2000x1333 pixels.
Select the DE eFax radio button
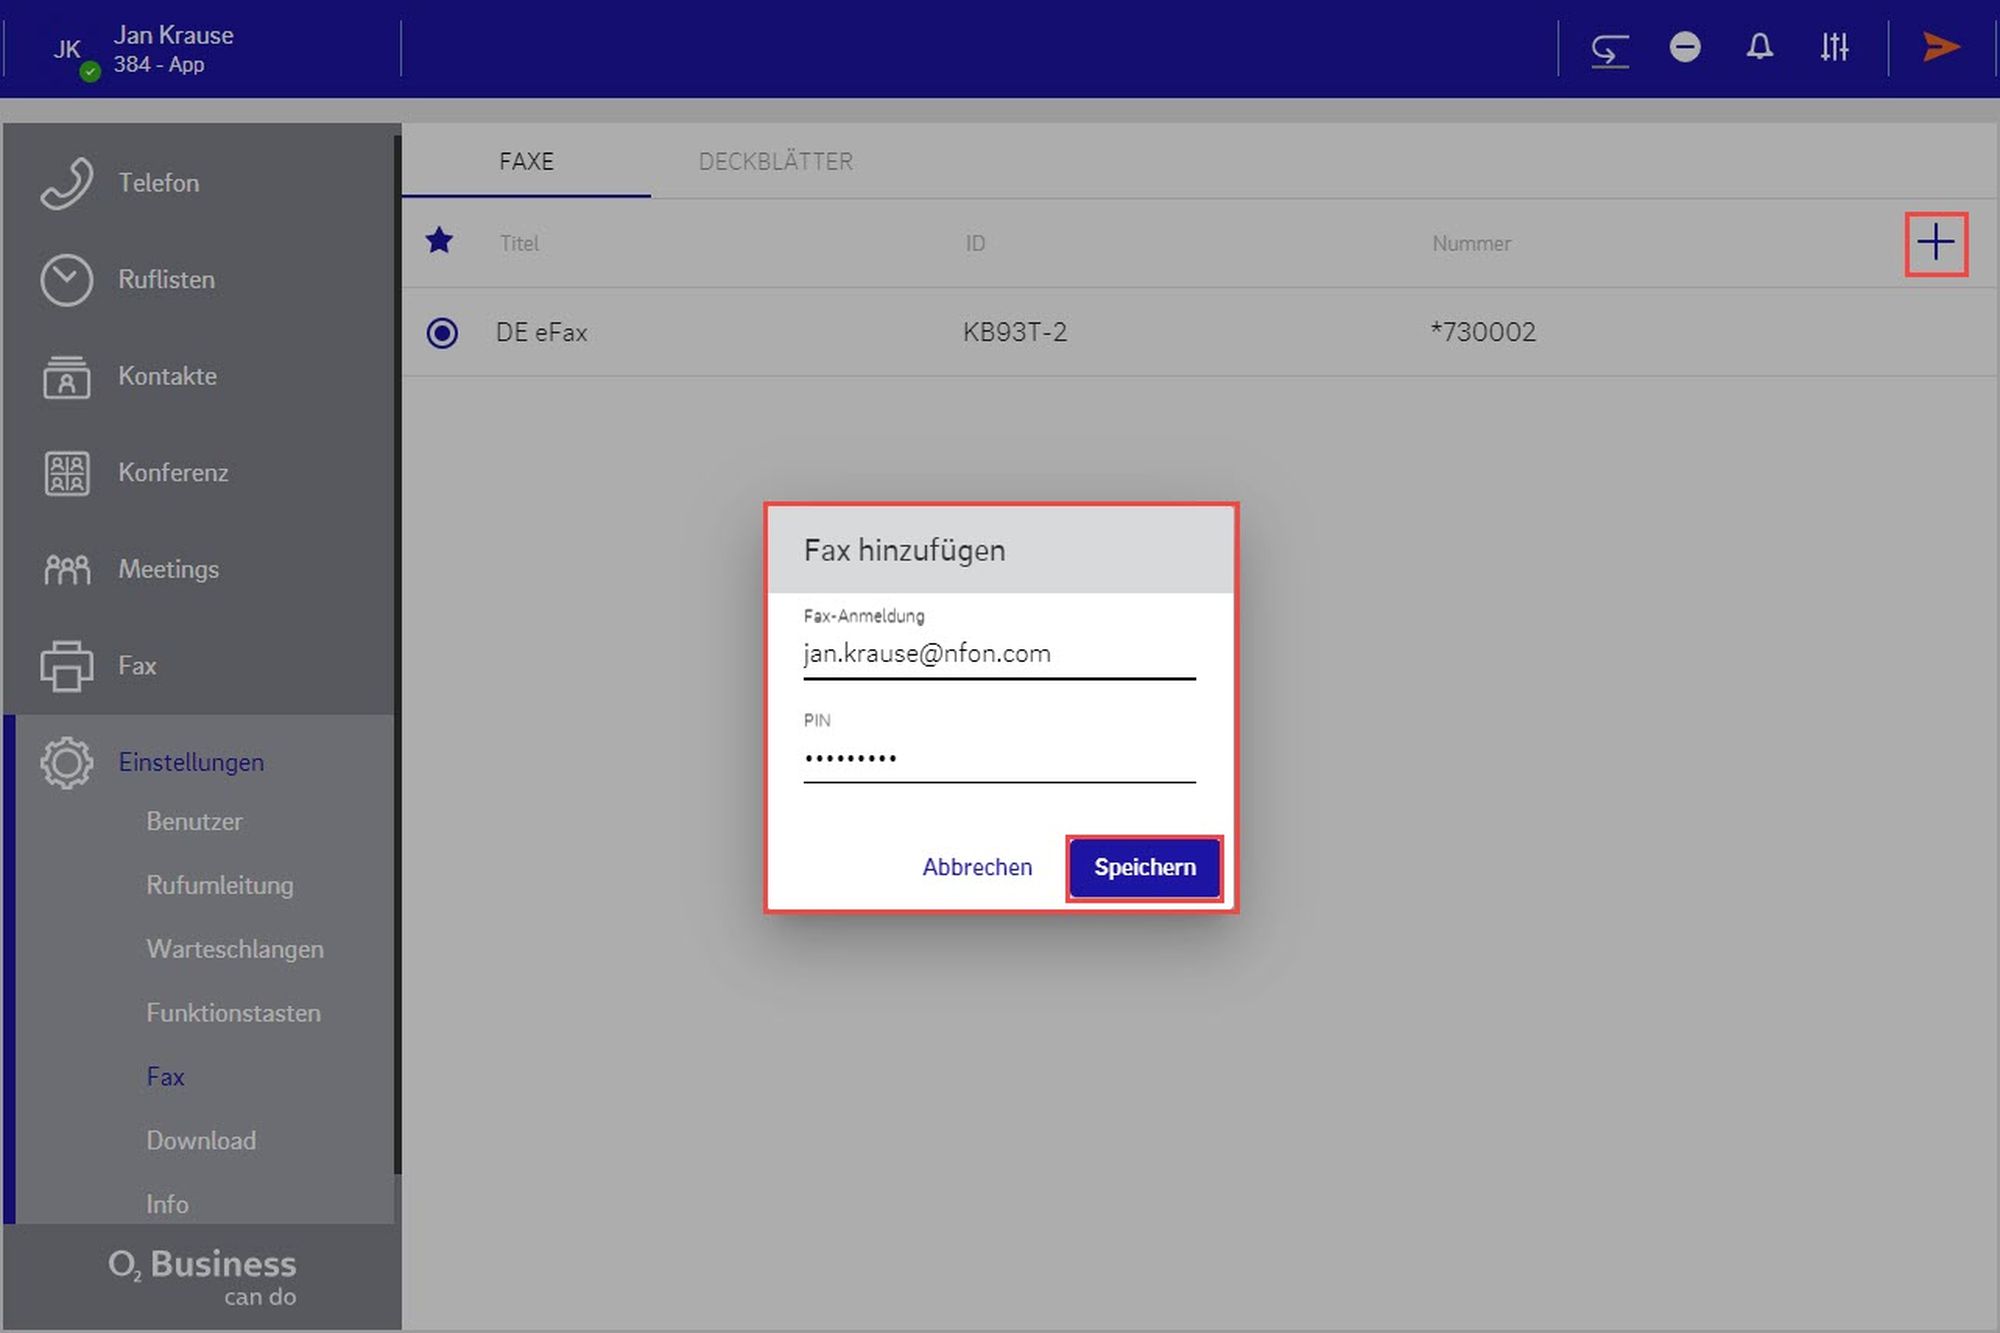click(442, 332)
